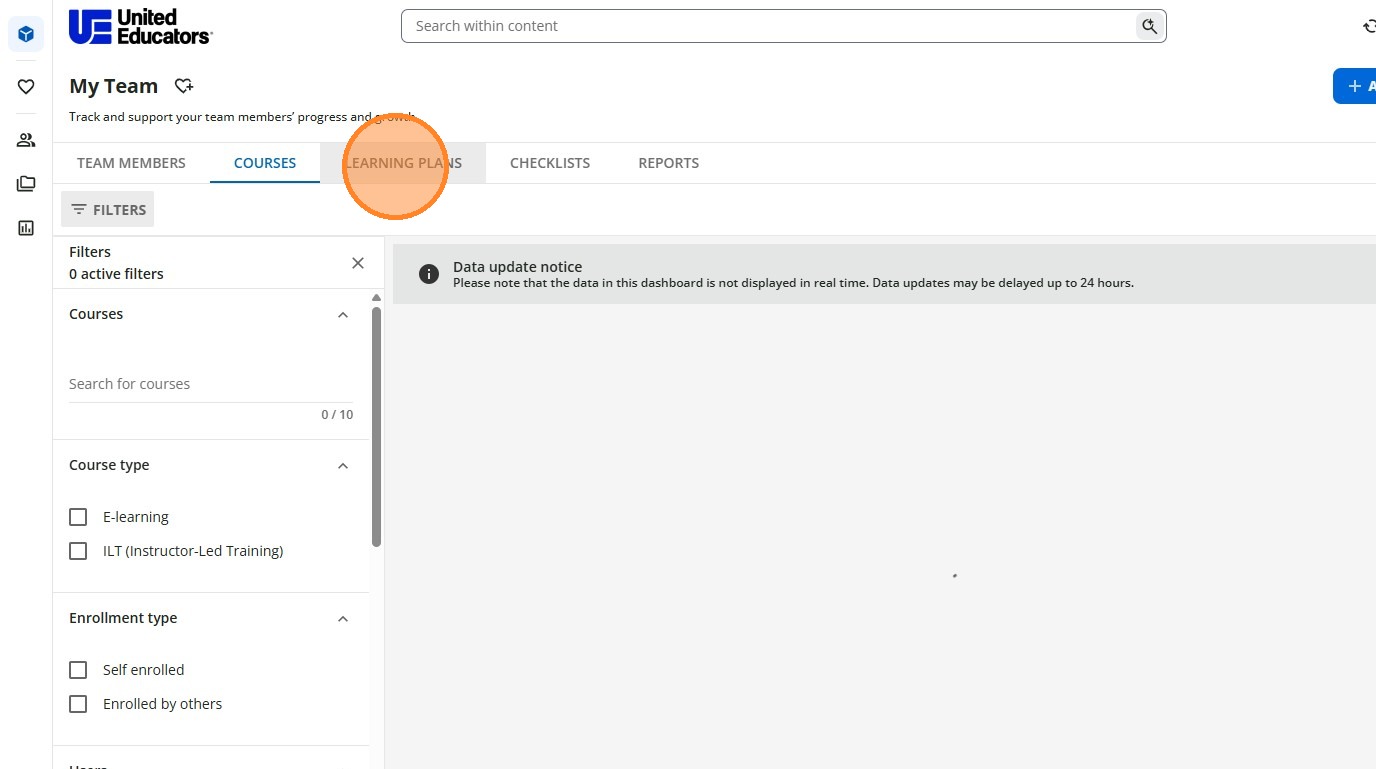The image size is (1376, 769).
Task: Check the Enrolled by others checkbox
Action: click(78, 704)
